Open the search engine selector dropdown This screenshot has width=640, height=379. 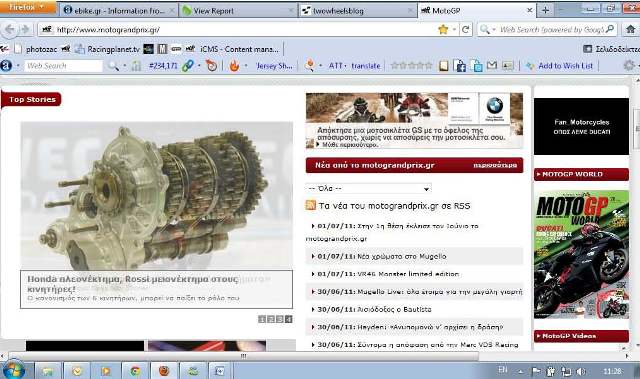(487, 29)
